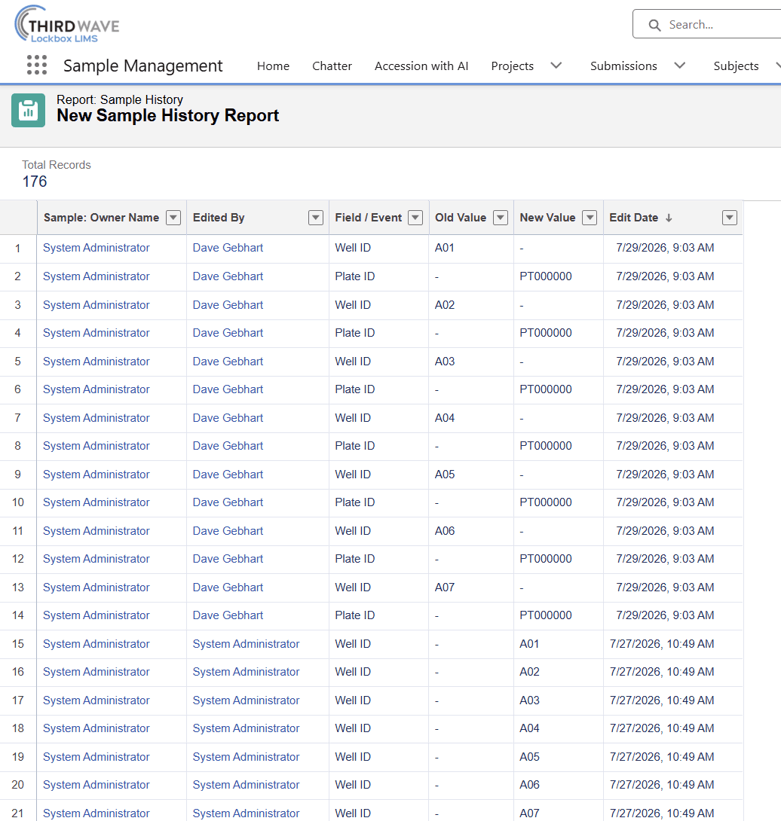Click the Sample Management app name
Screen dimensions: 781x821
pyautogui.click(x=143, y=66)
